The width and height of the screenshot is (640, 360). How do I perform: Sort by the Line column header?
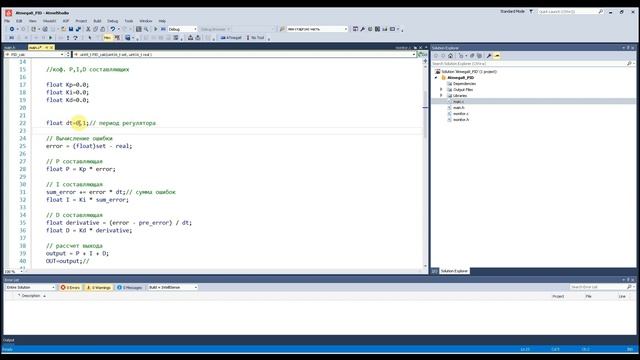(622, 296)
